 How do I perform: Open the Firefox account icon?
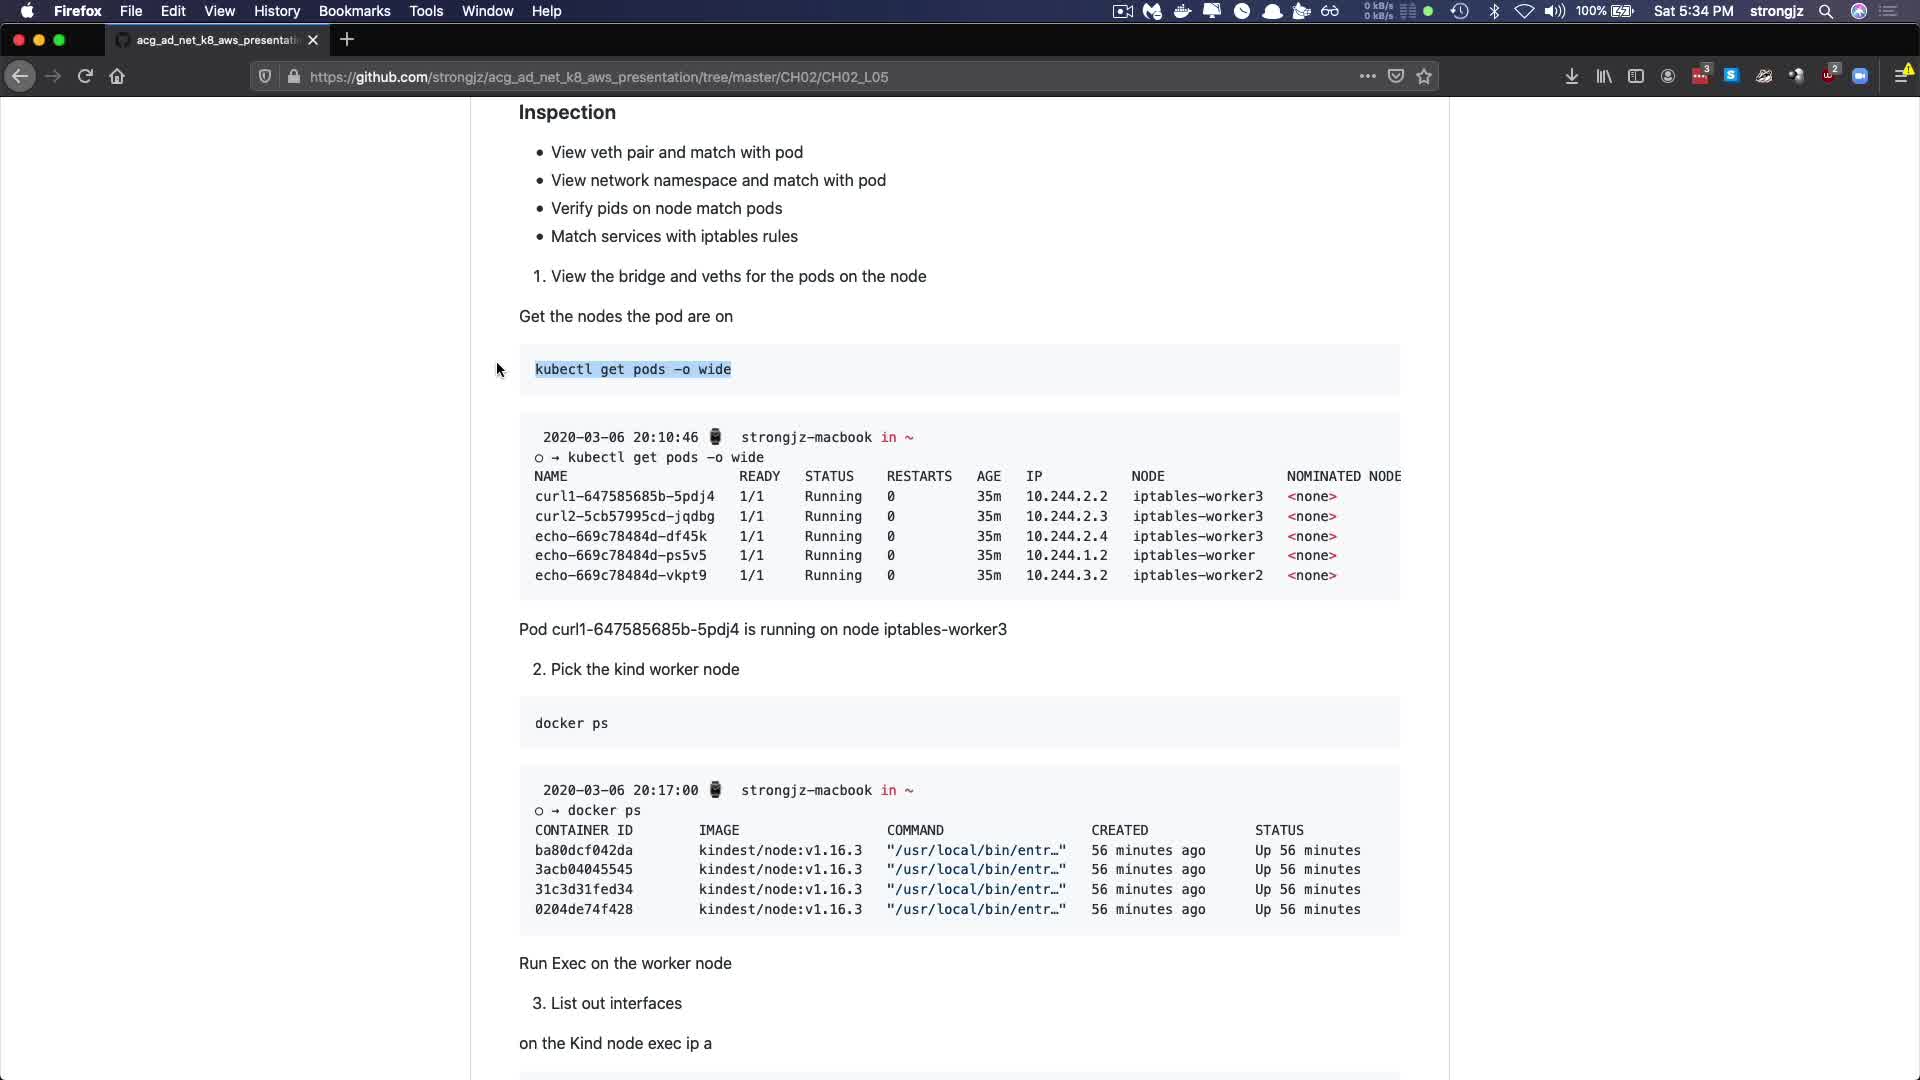pos(1668,76)
